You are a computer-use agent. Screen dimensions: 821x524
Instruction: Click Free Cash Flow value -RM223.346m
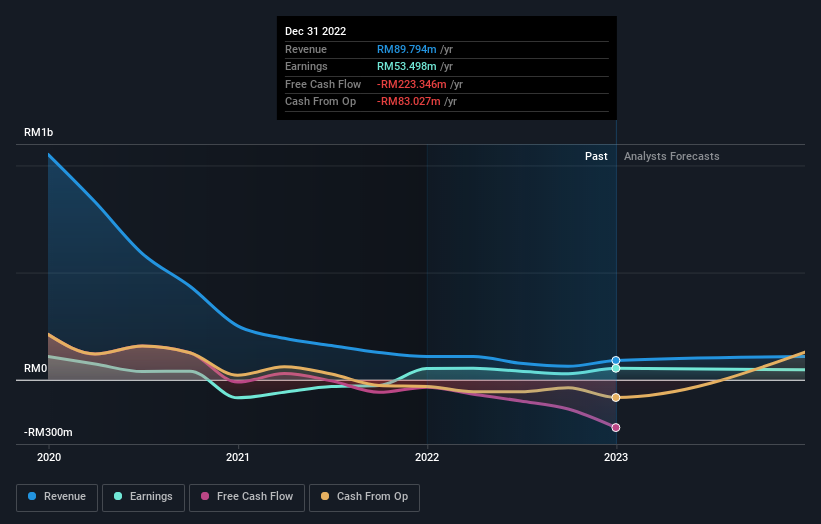coord(412,84)
